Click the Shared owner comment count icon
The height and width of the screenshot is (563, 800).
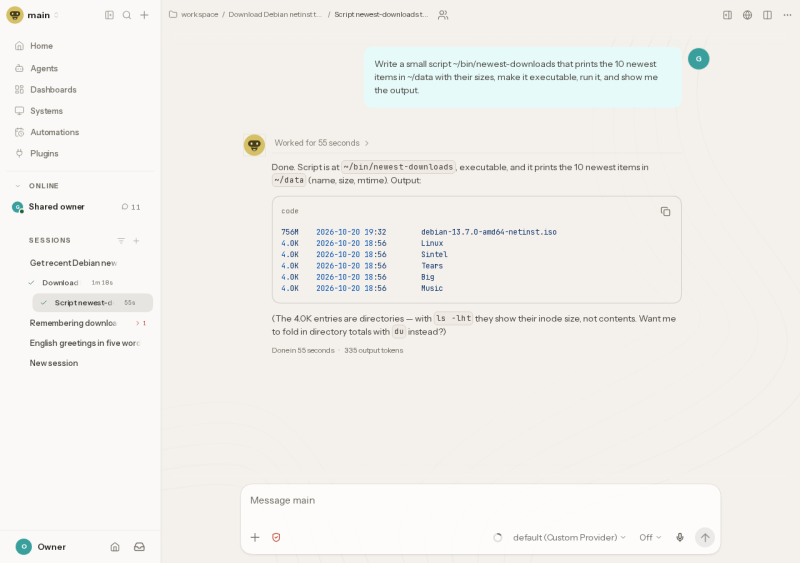pos(124,207)
